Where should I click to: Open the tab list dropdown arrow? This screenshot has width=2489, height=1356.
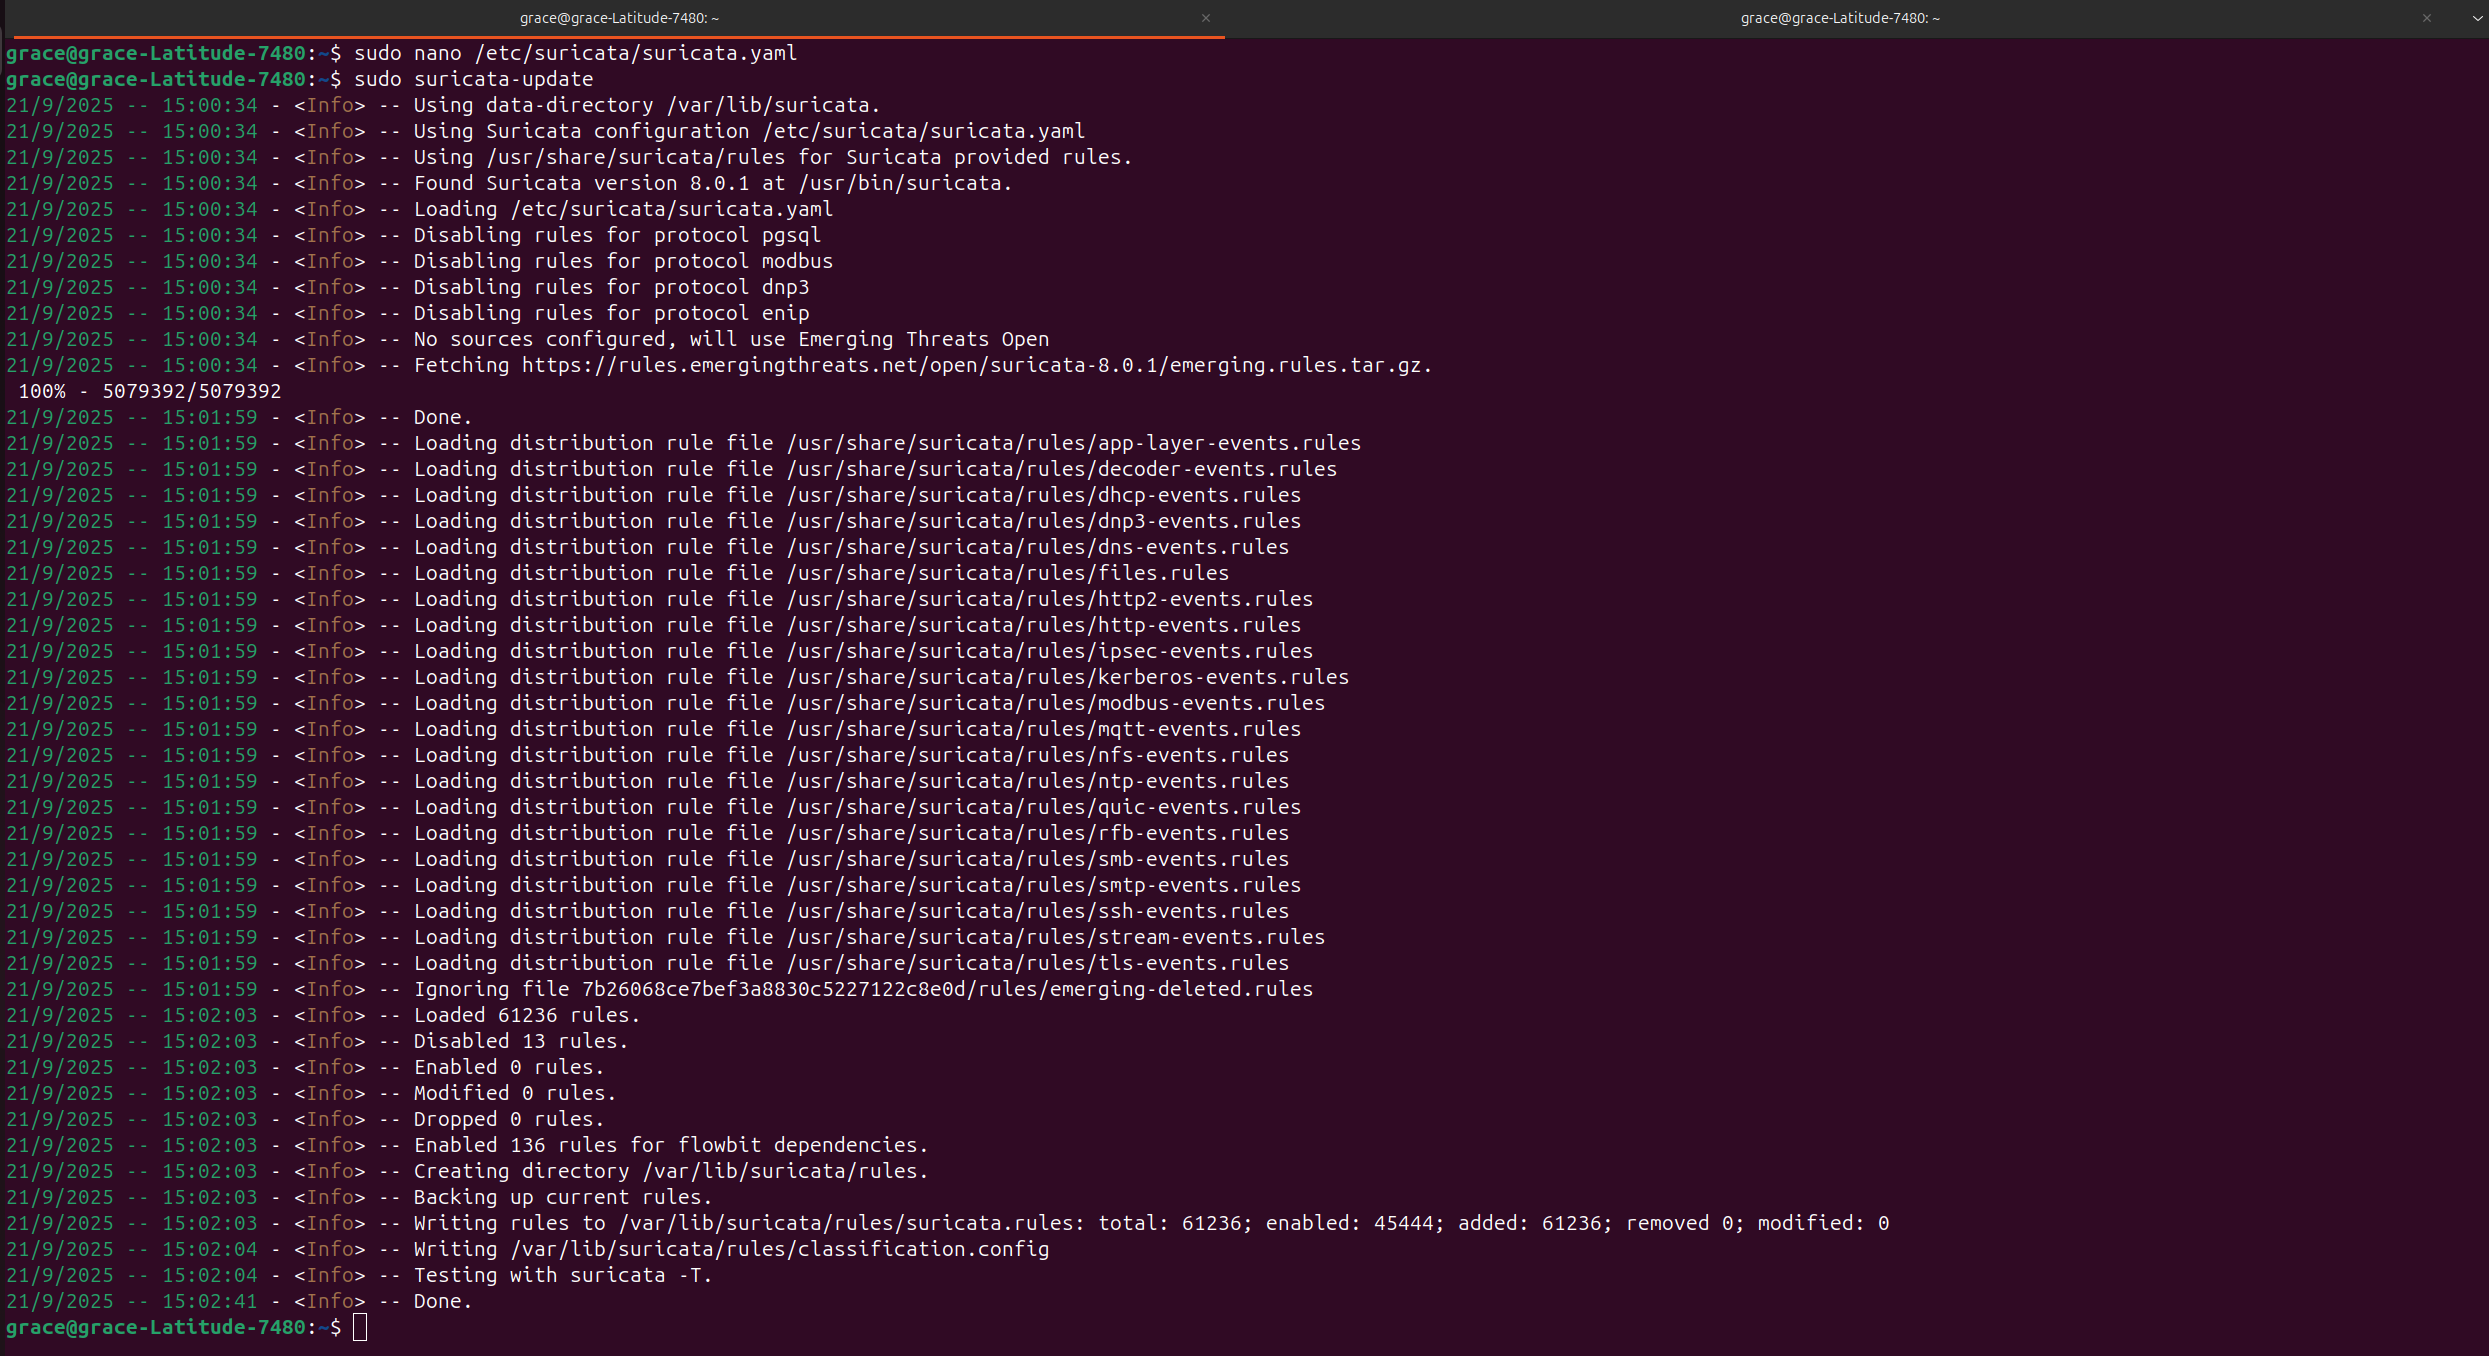2476,18
